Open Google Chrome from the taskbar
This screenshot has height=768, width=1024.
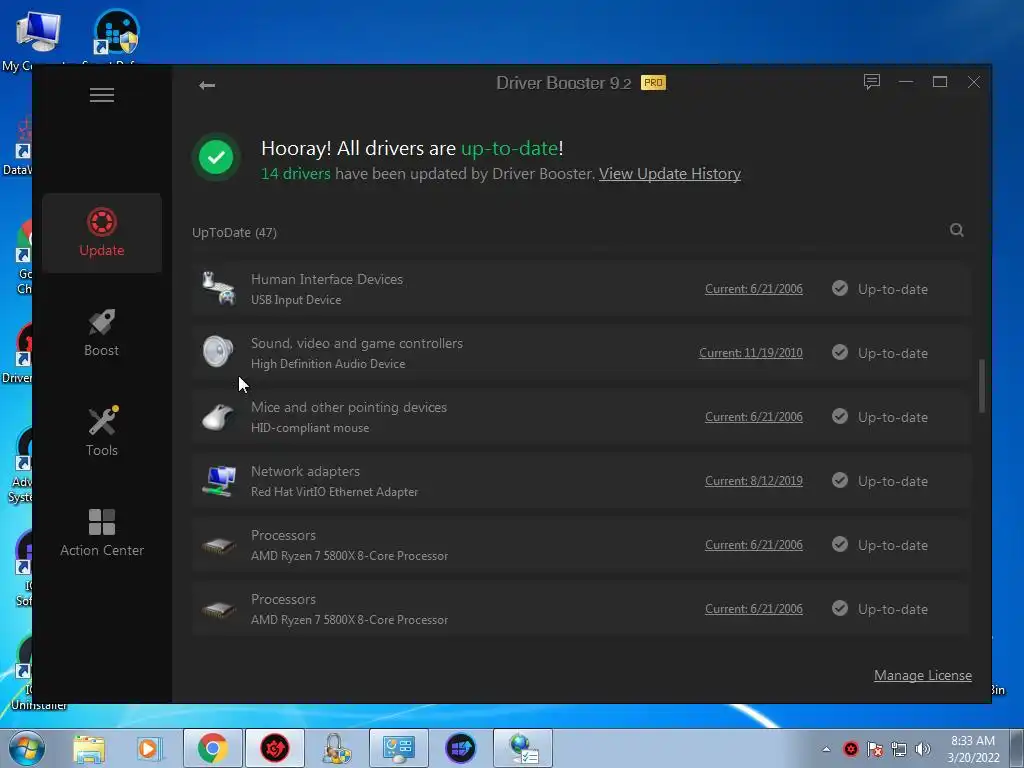pyautogui.click(x=212, y=748)
